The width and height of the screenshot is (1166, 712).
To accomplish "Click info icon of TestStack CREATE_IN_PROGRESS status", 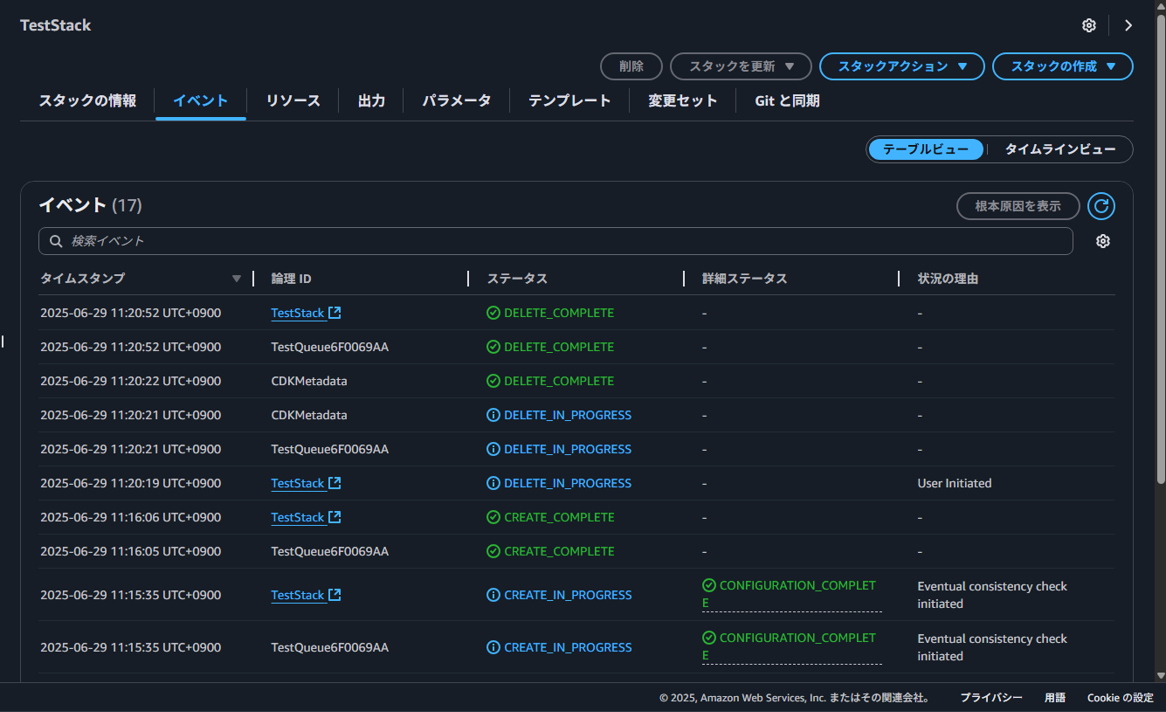I will [493, 595].
